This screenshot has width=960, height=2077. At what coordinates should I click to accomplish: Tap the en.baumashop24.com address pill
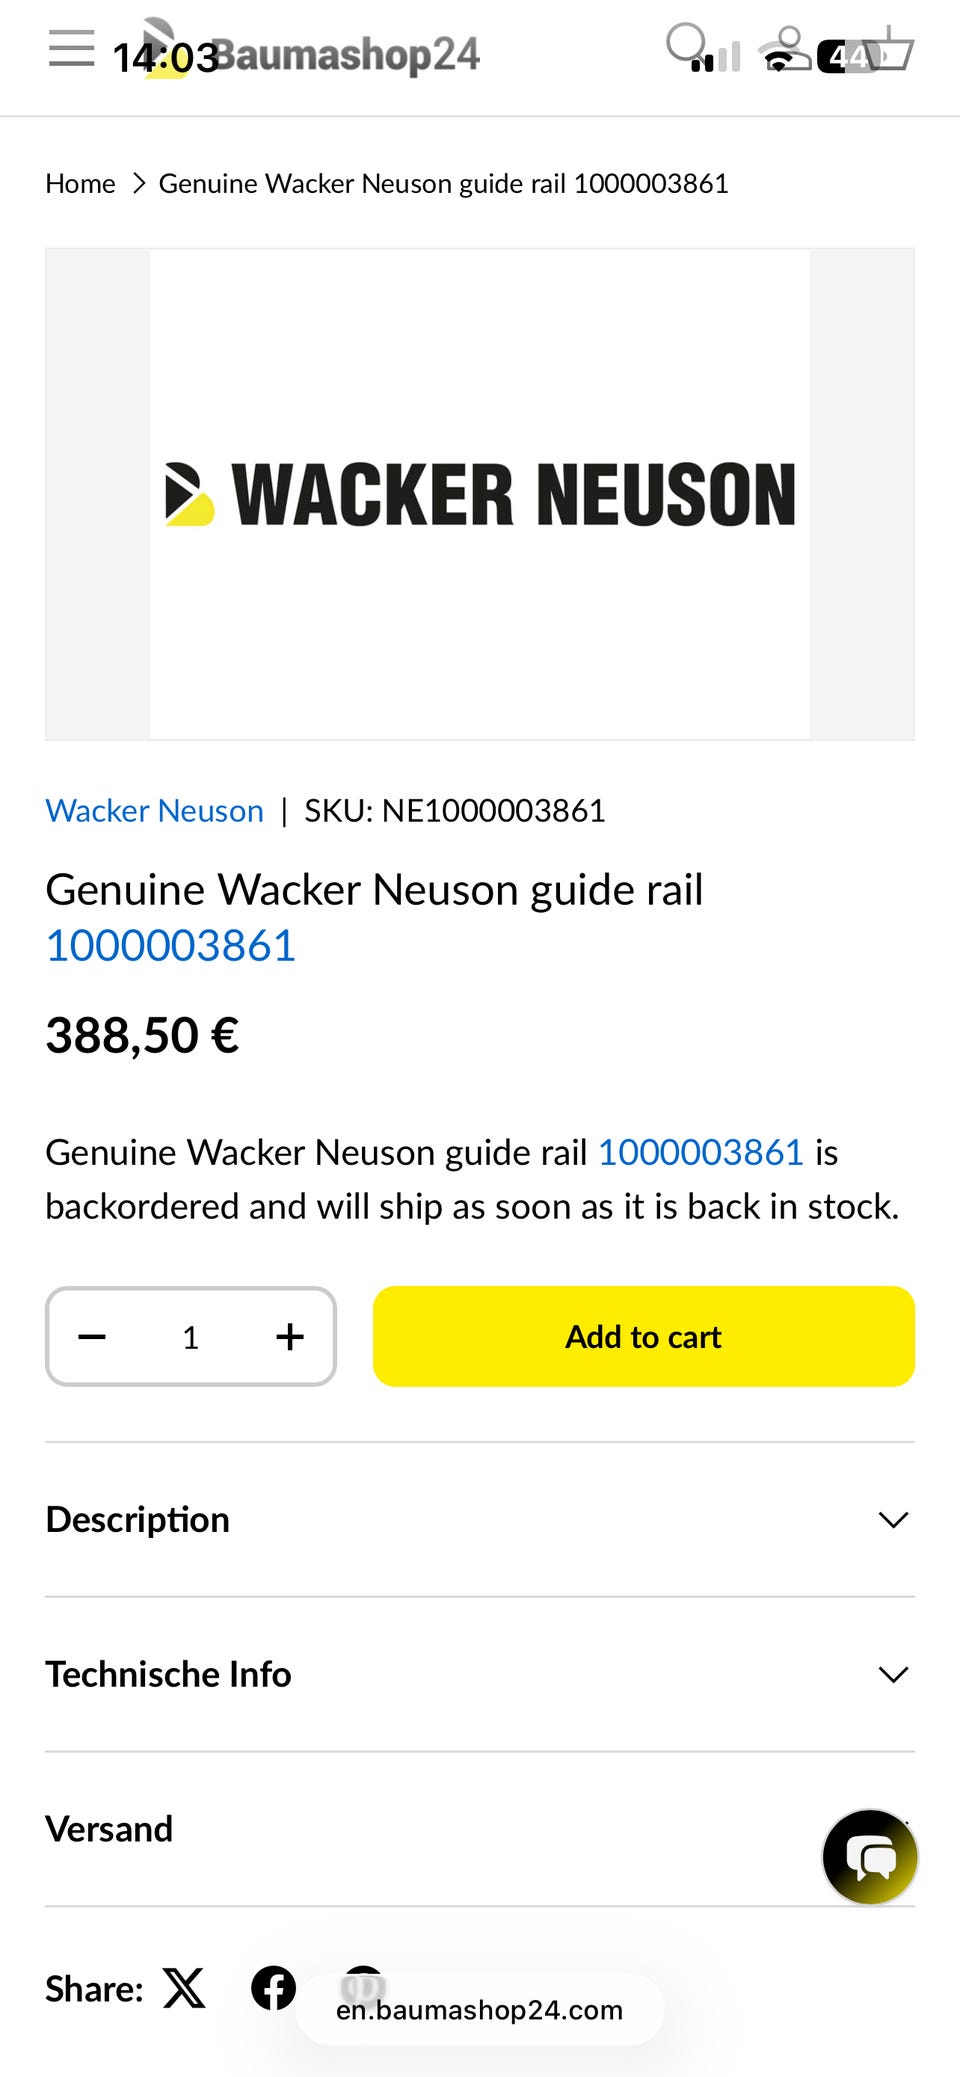pyautogui.click(x=480, y=2010)
